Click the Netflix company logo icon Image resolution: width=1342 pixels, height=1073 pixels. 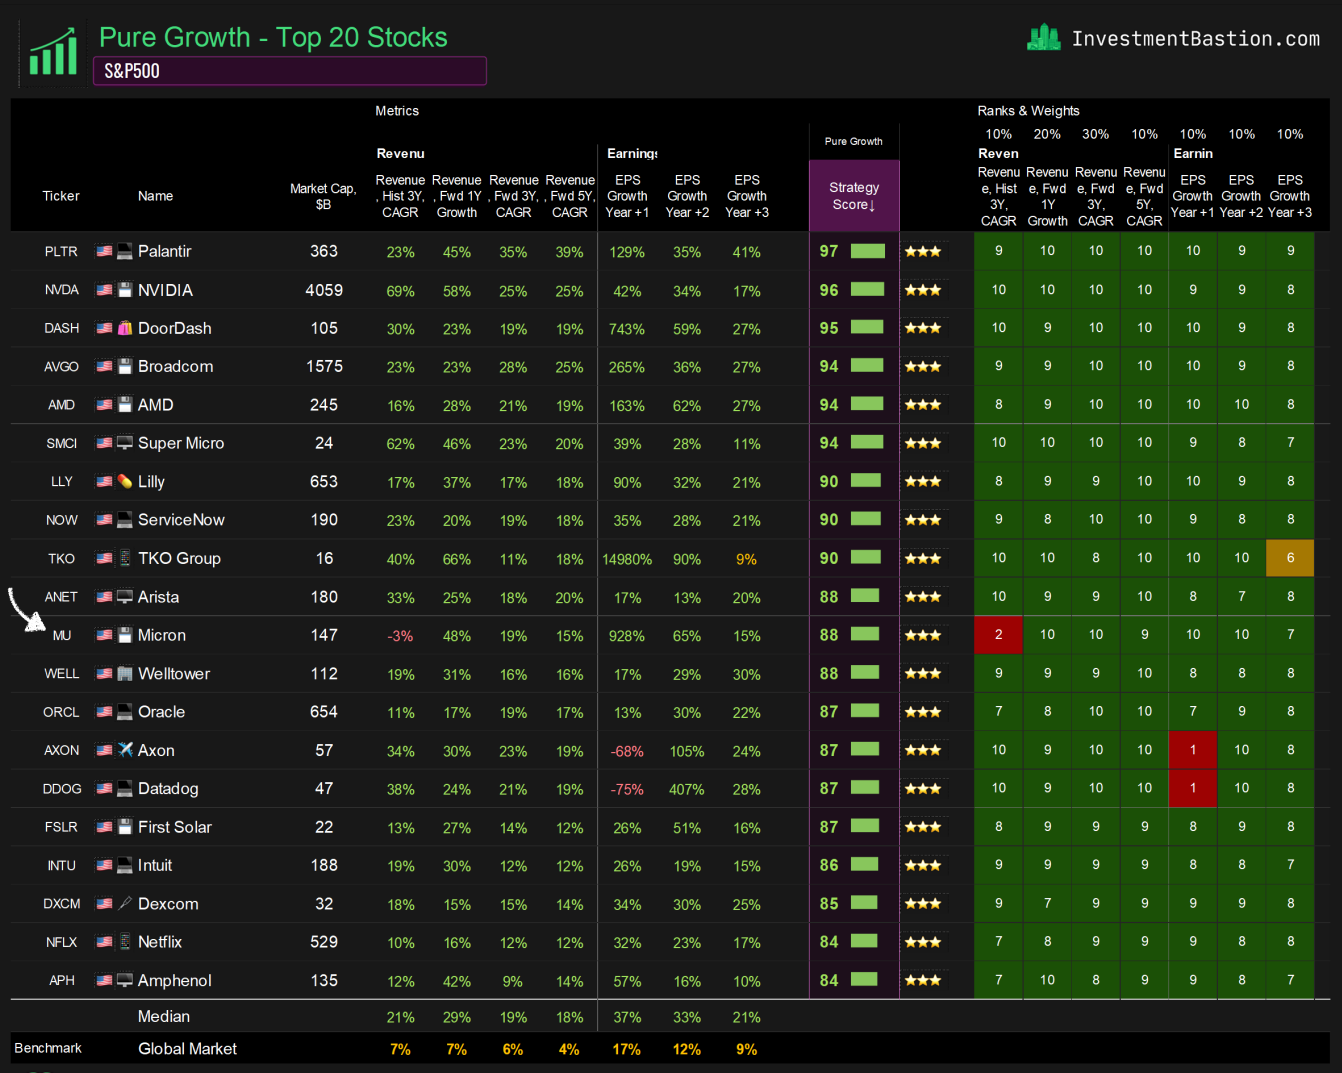pos(125,942)
